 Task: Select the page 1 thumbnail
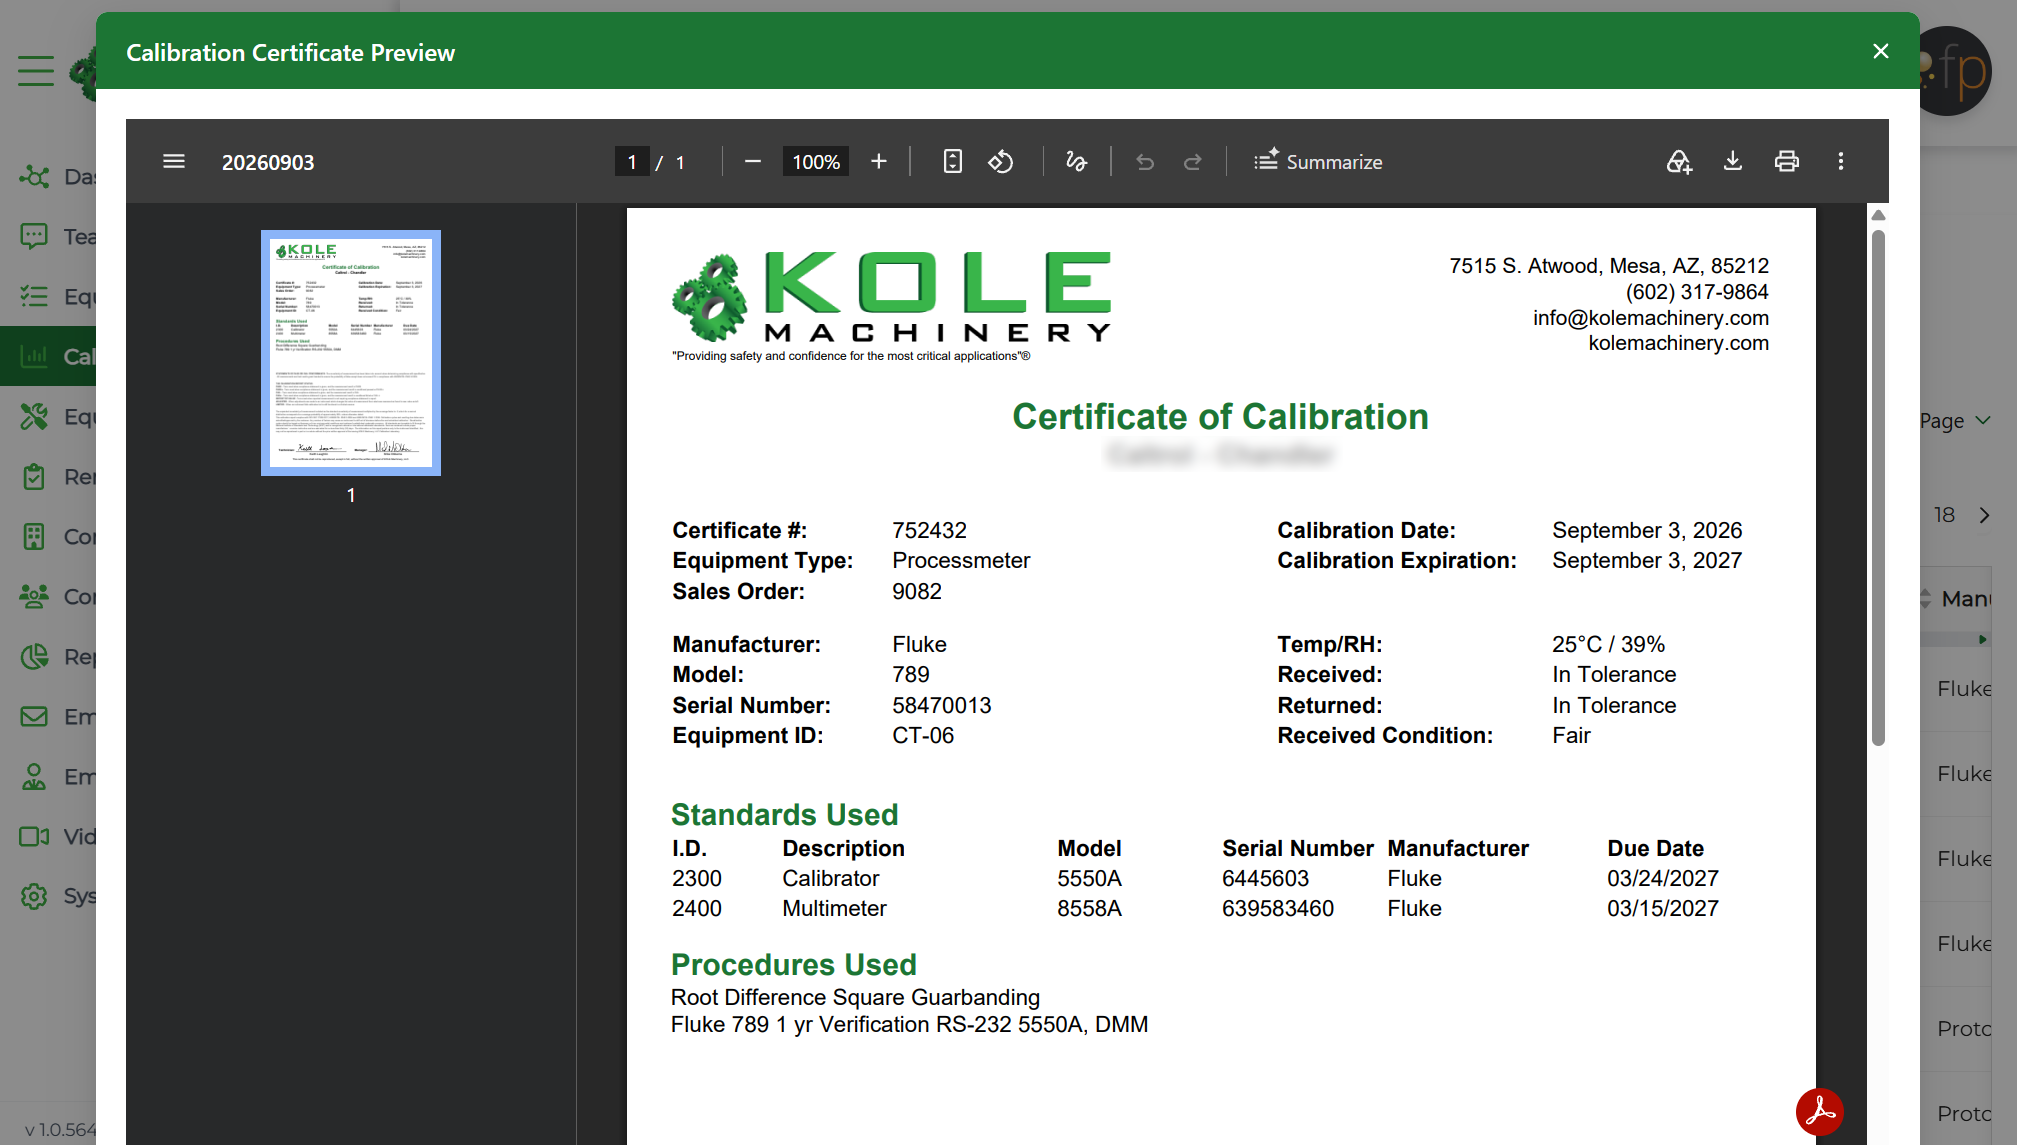351,353
